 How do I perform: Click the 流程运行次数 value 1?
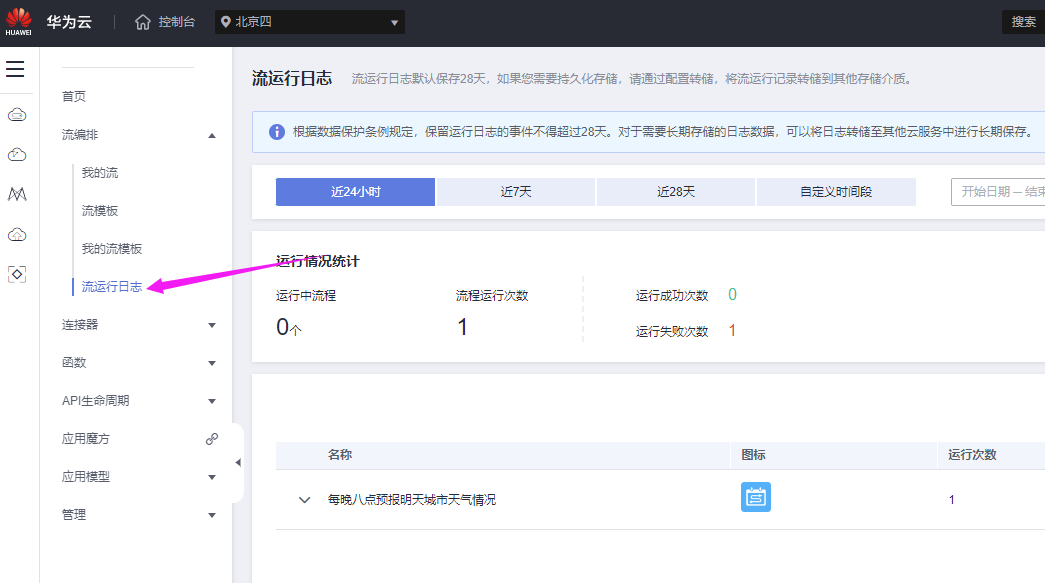[x=463, y=327]
